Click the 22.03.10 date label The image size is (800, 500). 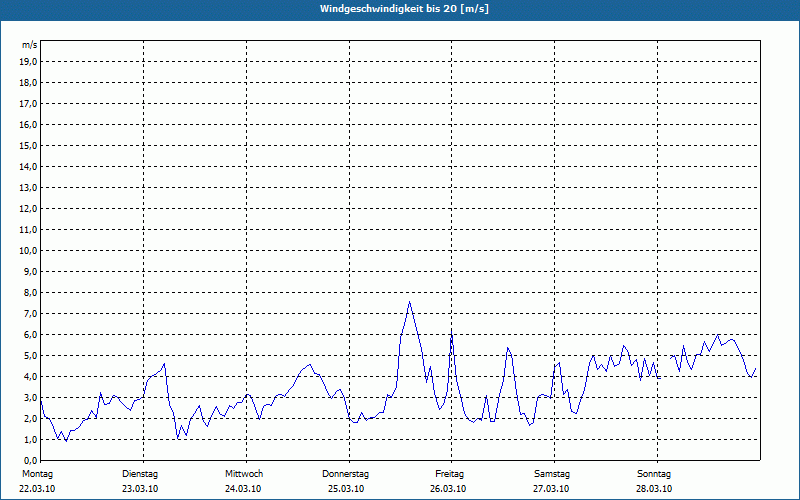tap(37, 489)
